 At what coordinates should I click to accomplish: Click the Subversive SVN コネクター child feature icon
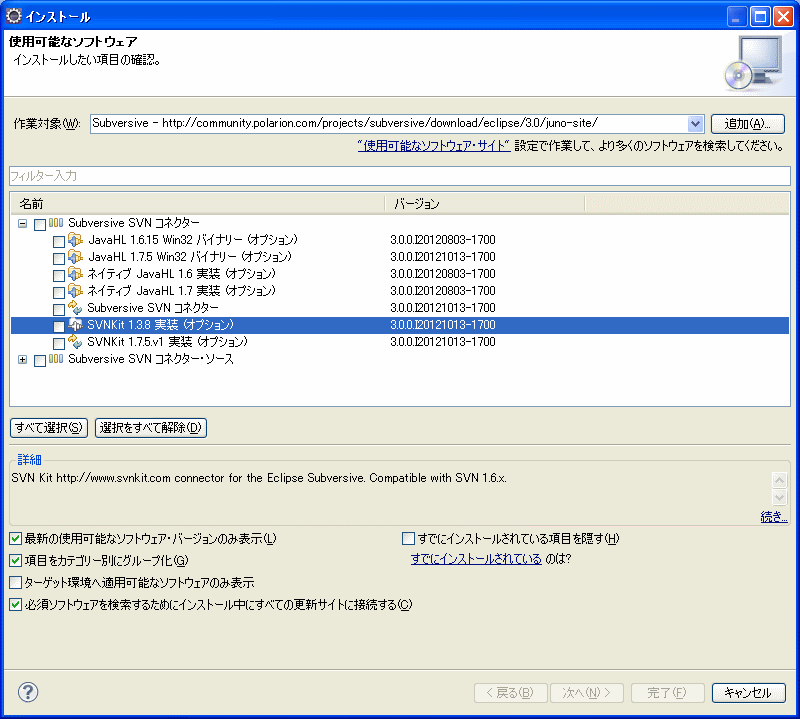click(75, 308)
